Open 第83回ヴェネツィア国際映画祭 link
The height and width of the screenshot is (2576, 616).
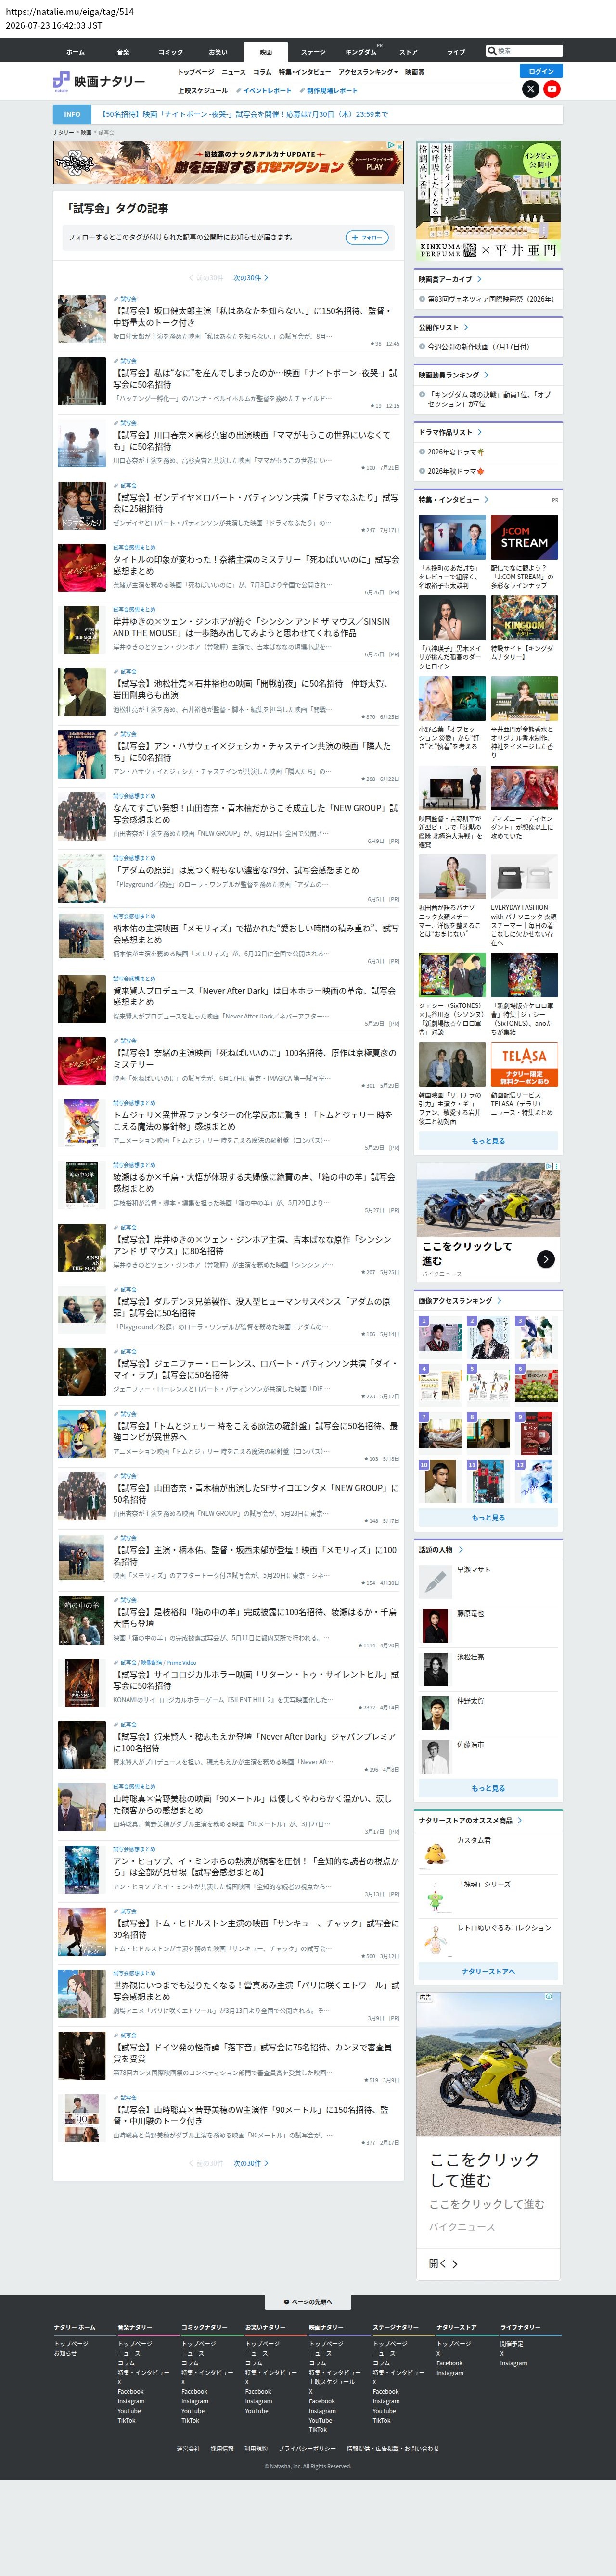pos(490,299)
